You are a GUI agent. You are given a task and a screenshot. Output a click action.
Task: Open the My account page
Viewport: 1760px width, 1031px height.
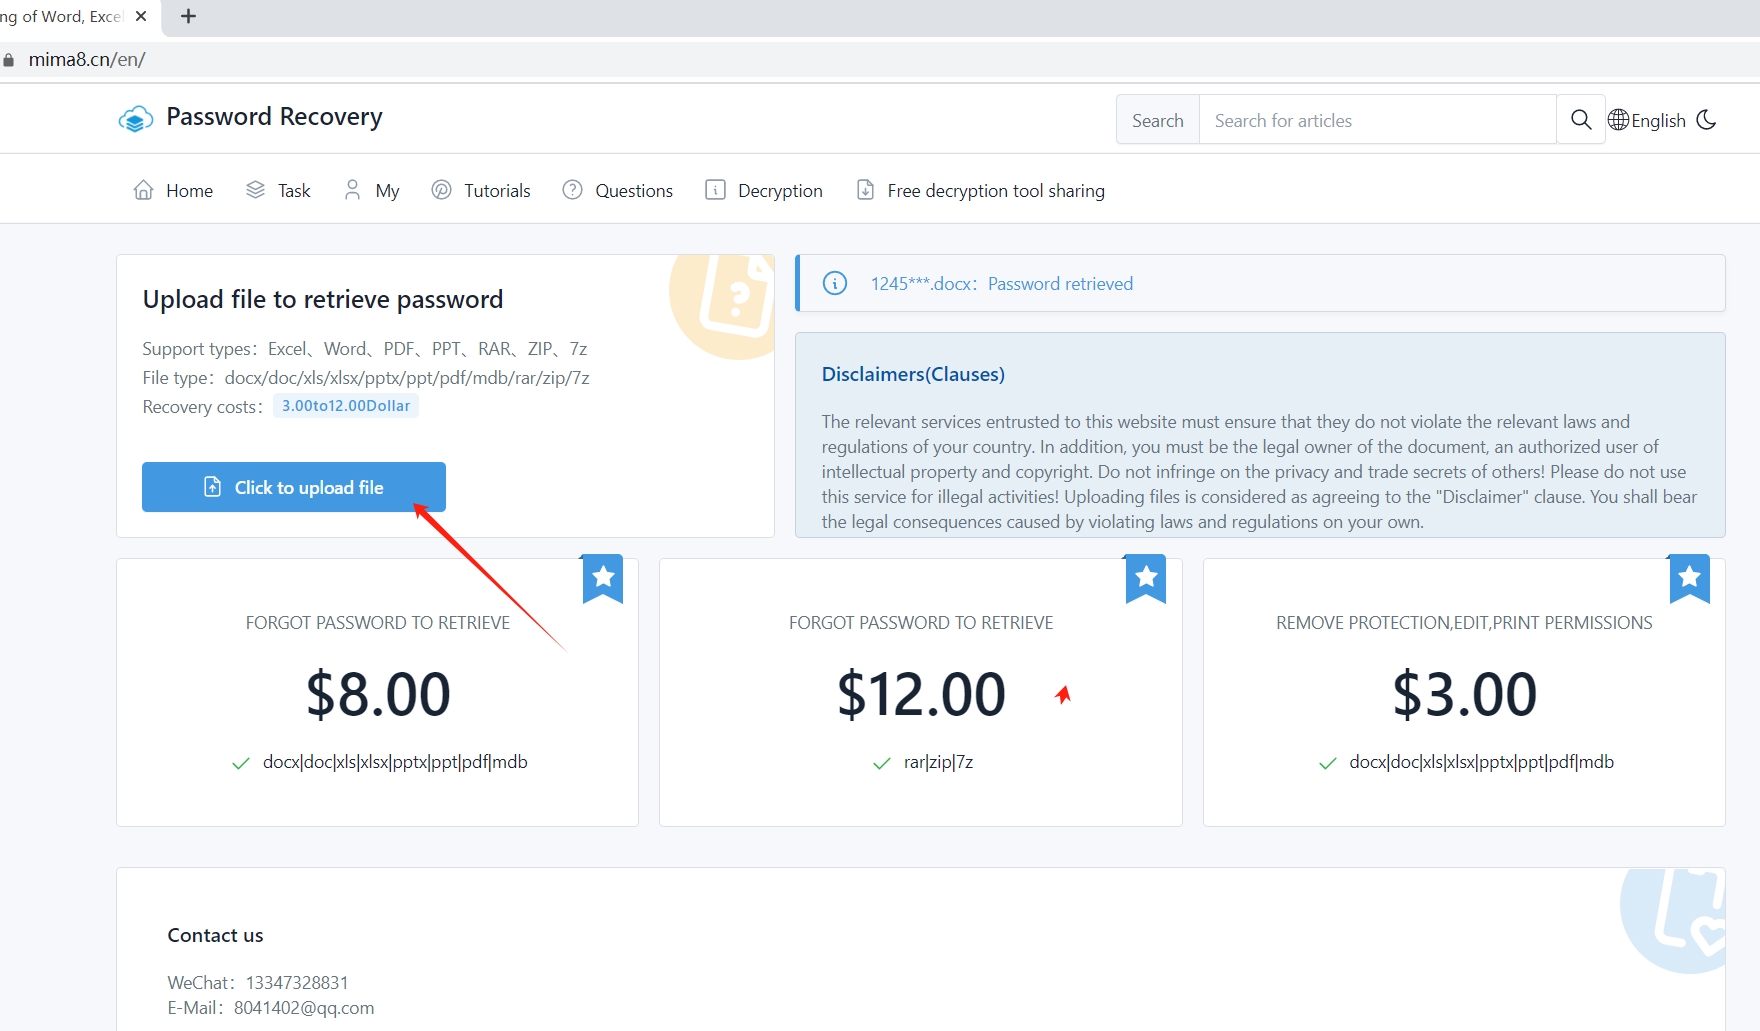coord(372,190)
